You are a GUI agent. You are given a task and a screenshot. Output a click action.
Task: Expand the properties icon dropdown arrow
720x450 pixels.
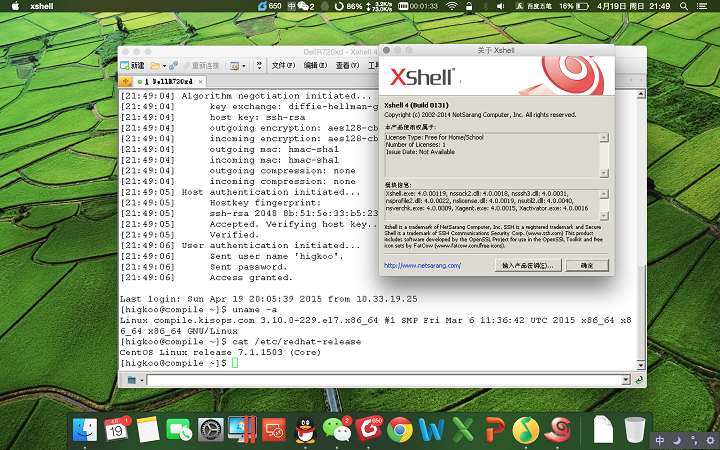coord(243,66)
